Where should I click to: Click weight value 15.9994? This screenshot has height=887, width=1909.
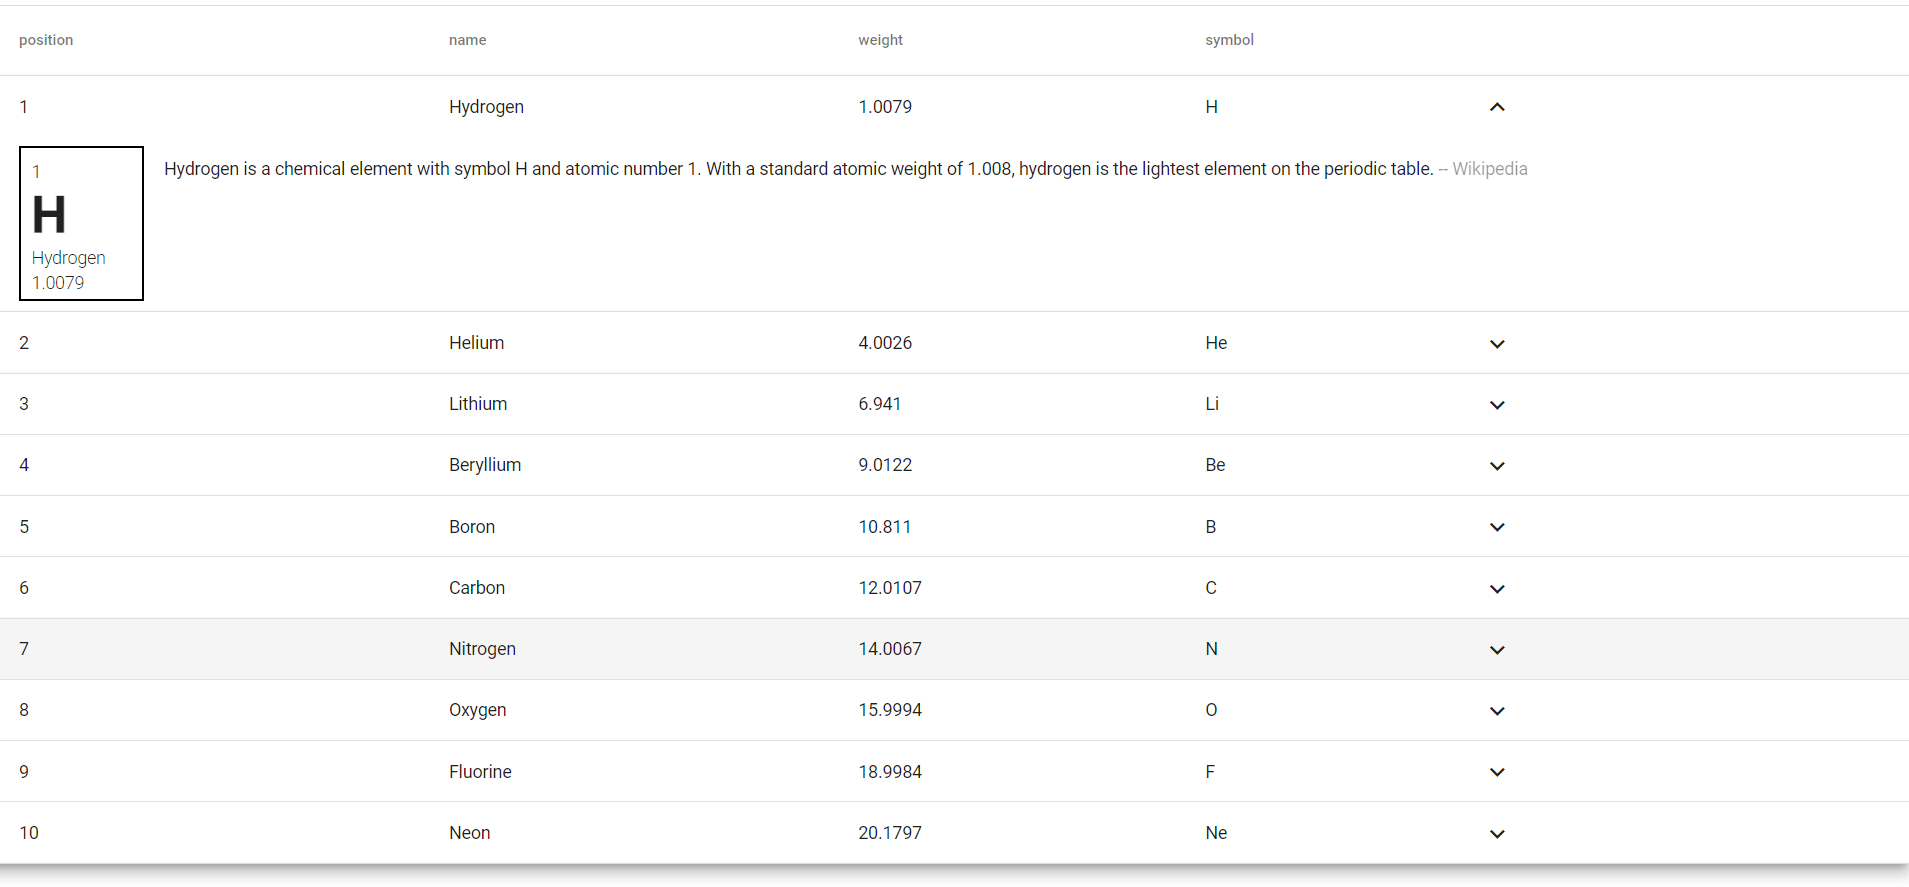pyautogui.click(x=890, y=710)
